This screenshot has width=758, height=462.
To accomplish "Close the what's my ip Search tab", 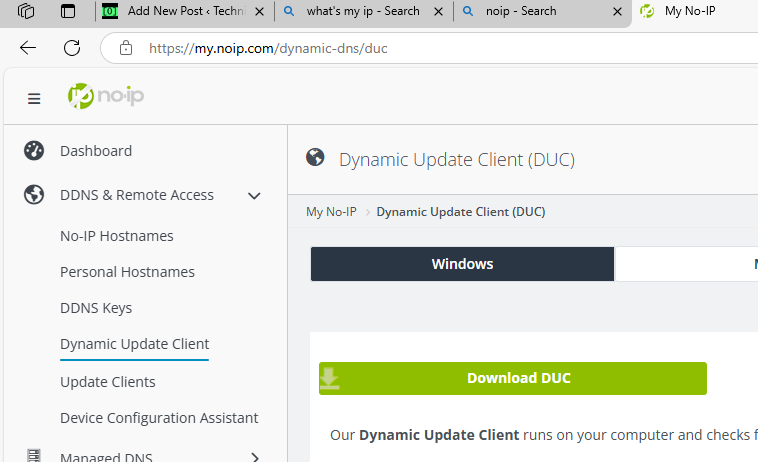I will click(438, 11).
